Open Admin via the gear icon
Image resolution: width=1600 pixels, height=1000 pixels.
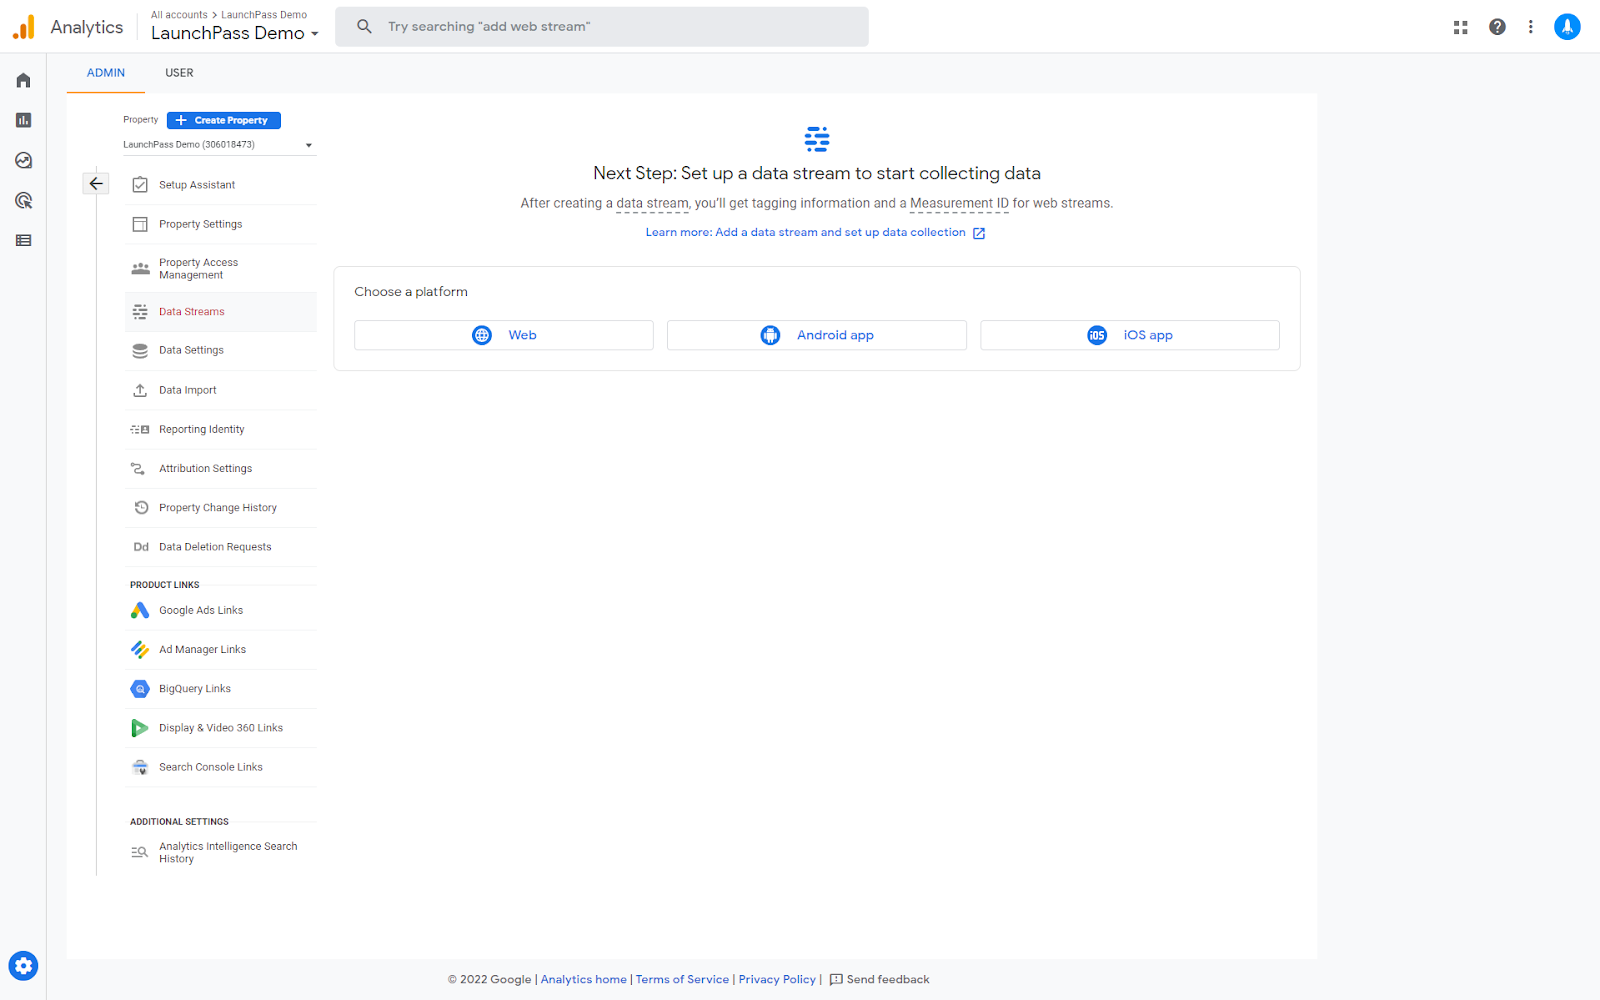[23, 965]
